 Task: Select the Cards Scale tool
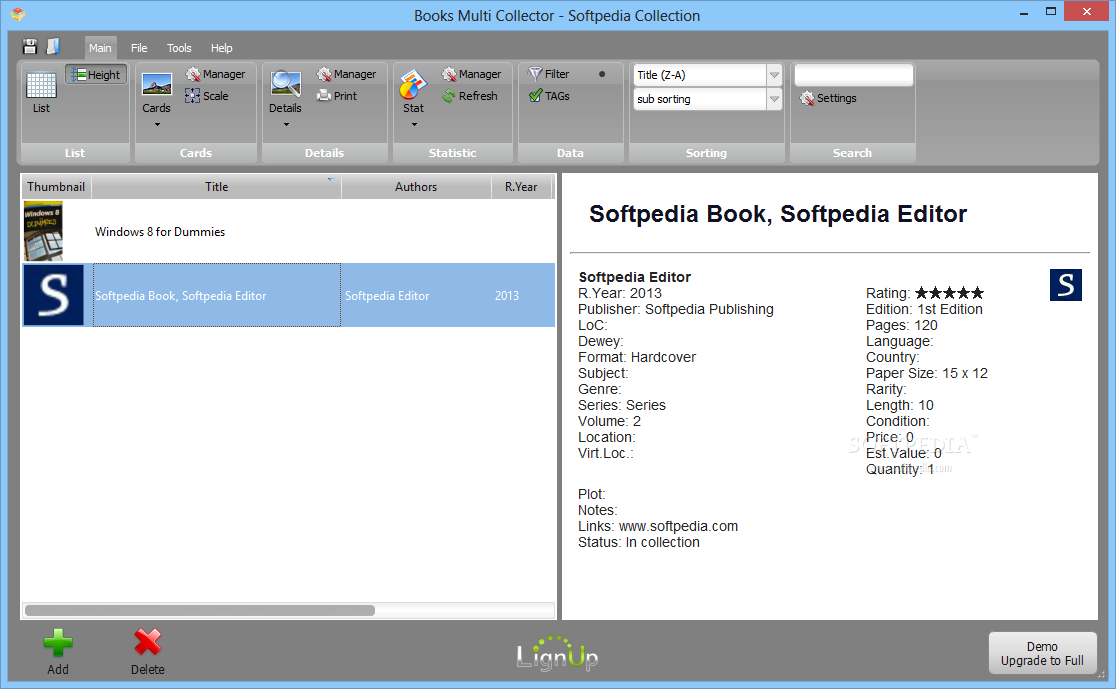tap(207, 96)
